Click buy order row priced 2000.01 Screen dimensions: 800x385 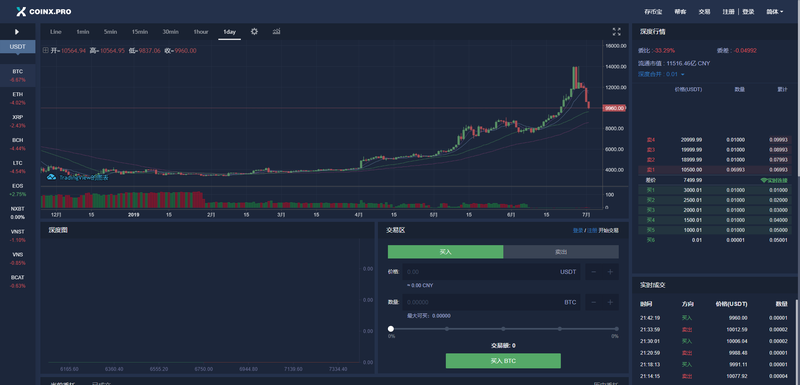[x=714, y=210]
